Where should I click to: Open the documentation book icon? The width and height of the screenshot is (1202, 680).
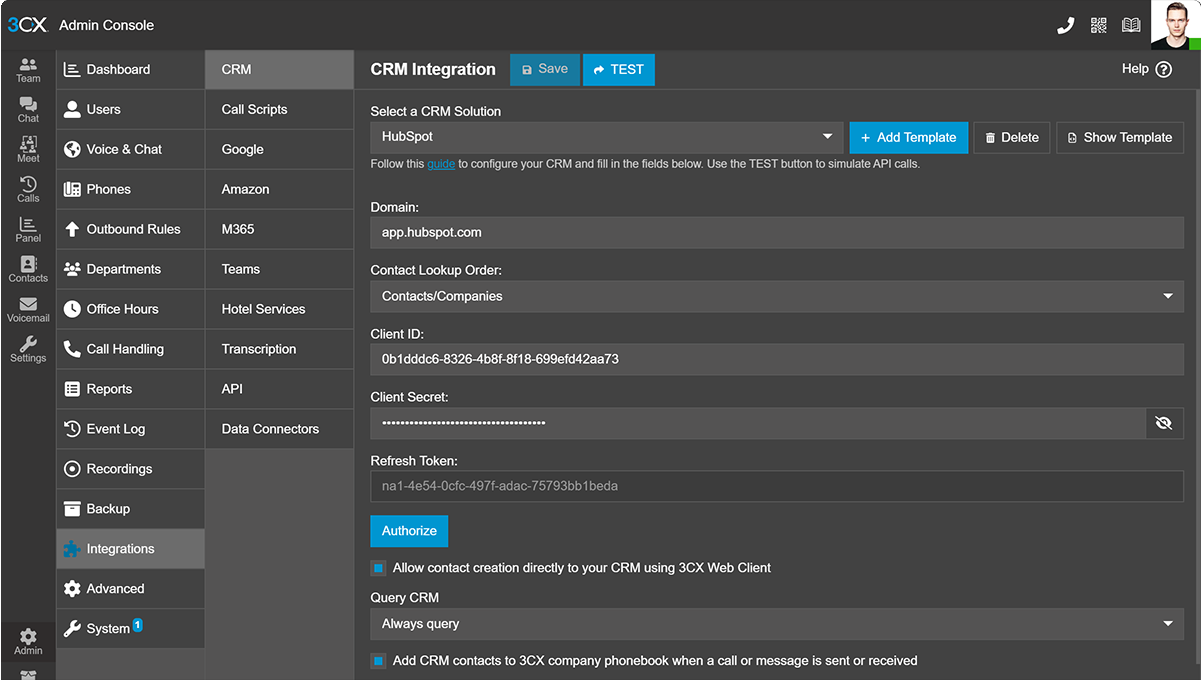point(1131,25)
